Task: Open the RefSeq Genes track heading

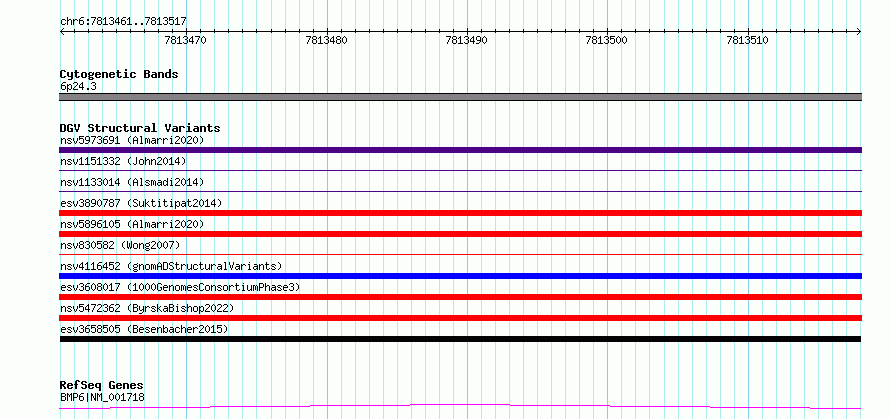Action: point(102,386)
